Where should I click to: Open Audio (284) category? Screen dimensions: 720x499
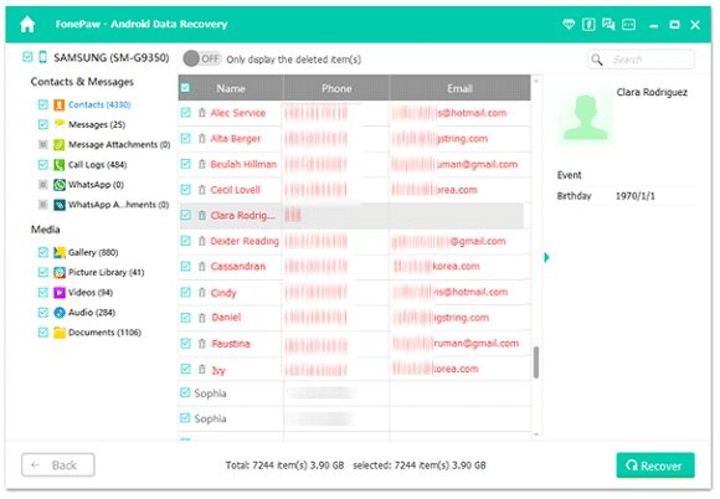coord(91,313)
